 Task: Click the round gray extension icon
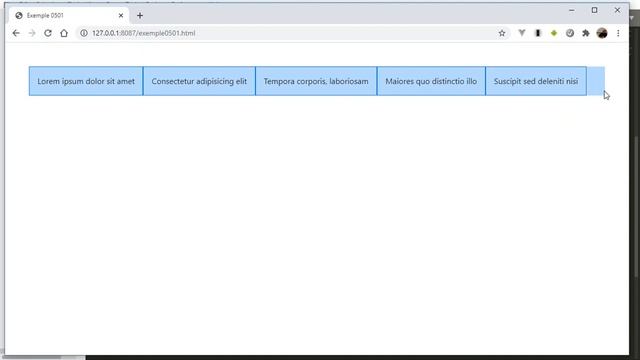tap(570, 33)
